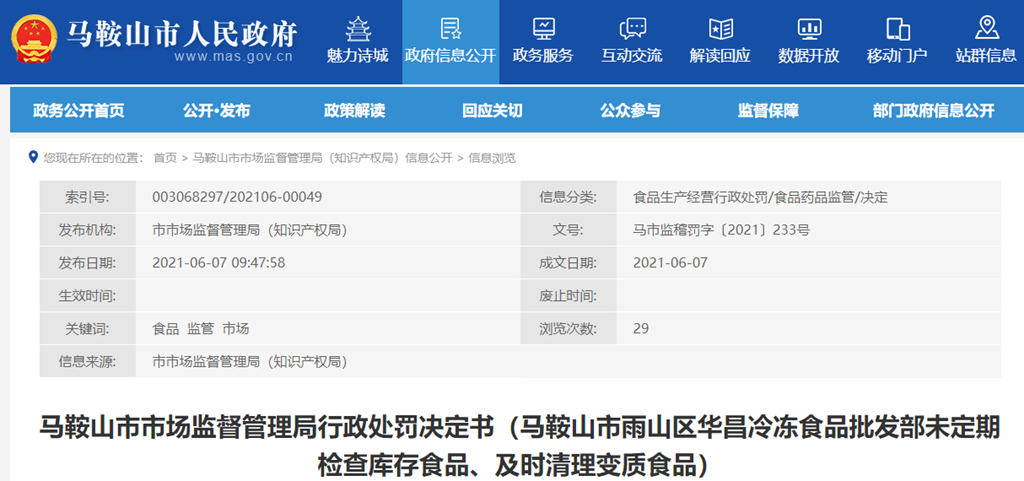This screenshot has height=481, width=1024.
Task: Click the 首页 breadcrumb link
Action: coord(165,158)
